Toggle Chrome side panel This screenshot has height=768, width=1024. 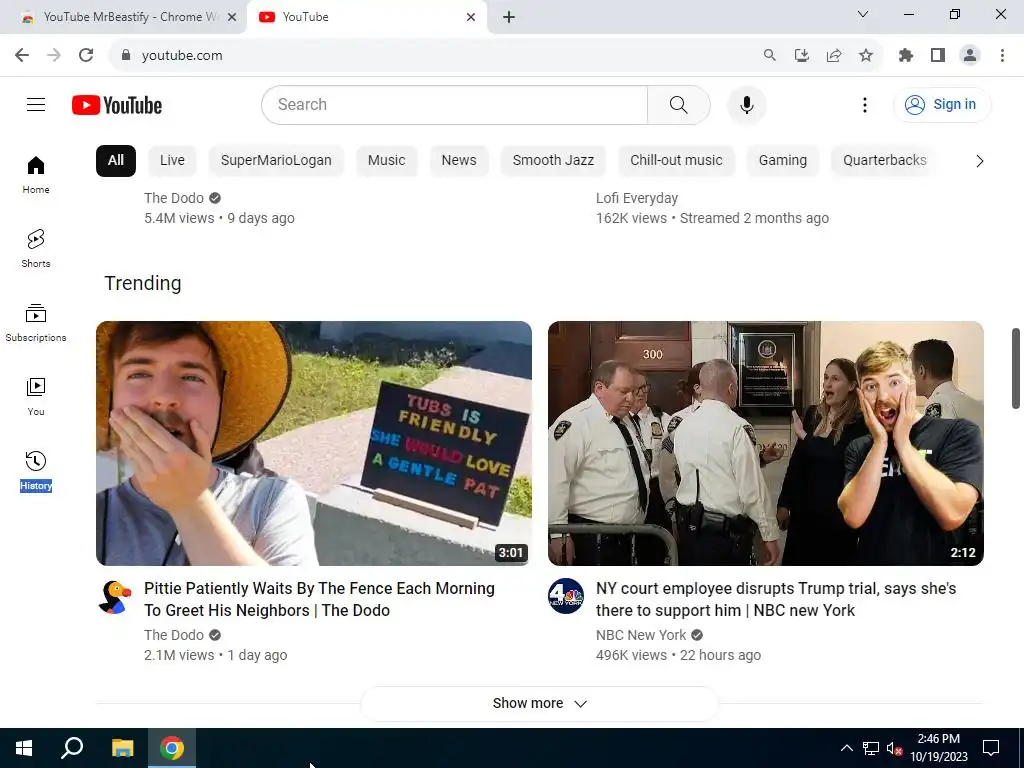[938, 56]
